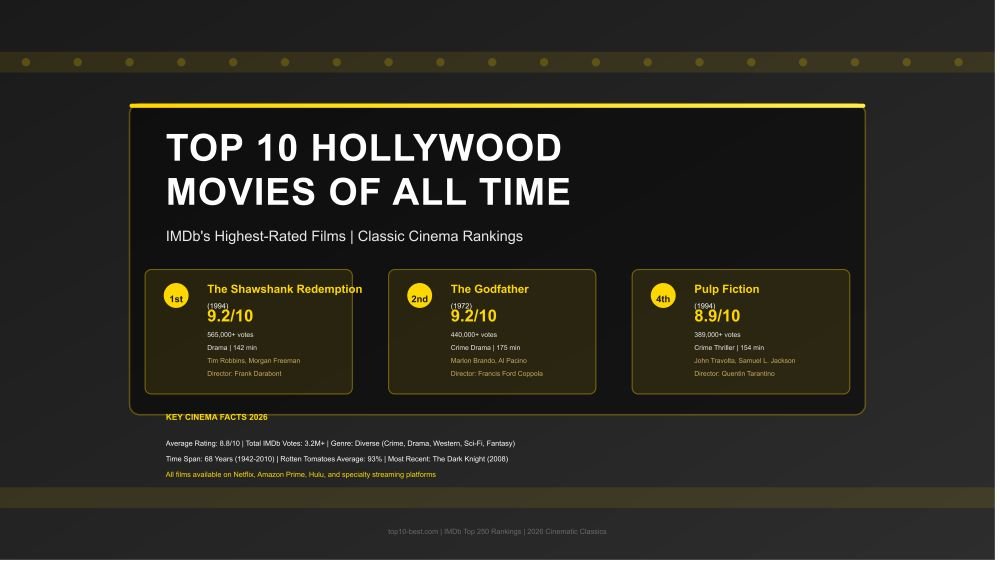
Task: Select The Godfather title
Action: pyautogui.click(x=492, y=290)
